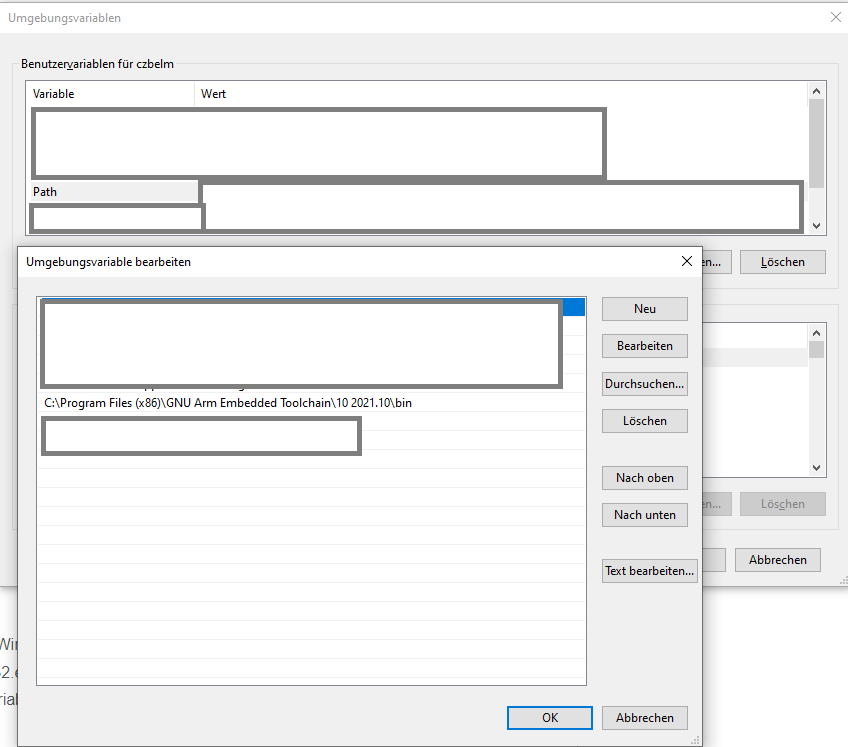
Task: Open the Durchsuchen file browser
Action: [x=644, y=383]
